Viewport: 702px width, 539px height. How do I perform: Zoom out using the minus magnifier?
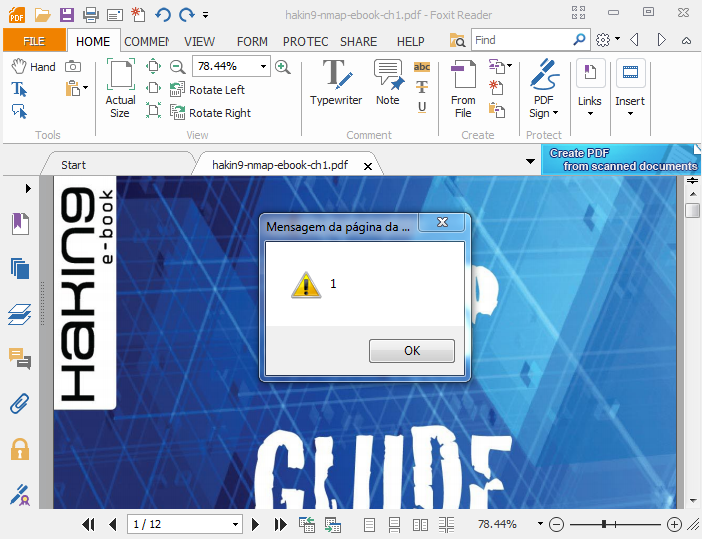(178, 67)
